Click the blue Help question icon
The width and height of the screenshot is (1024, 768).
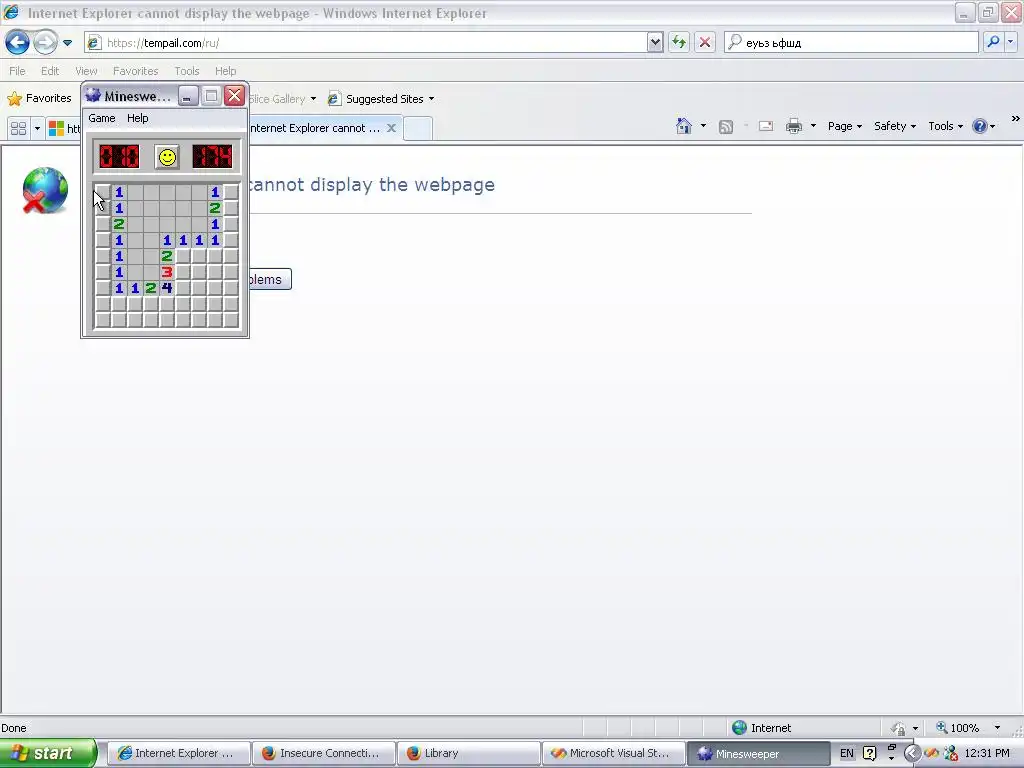[980, 126]
